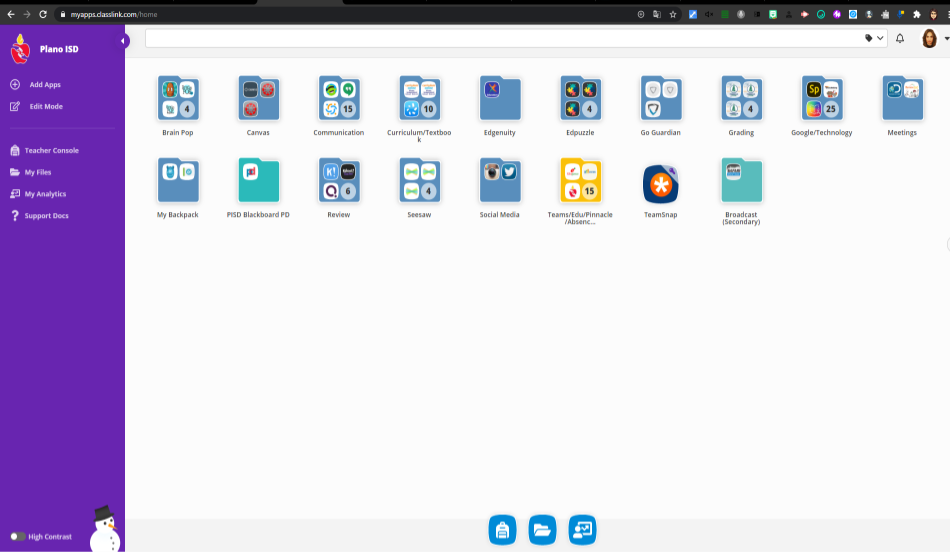Open the Go Guardian folder
Screen dimensions: 950x553
click(661, 99)
